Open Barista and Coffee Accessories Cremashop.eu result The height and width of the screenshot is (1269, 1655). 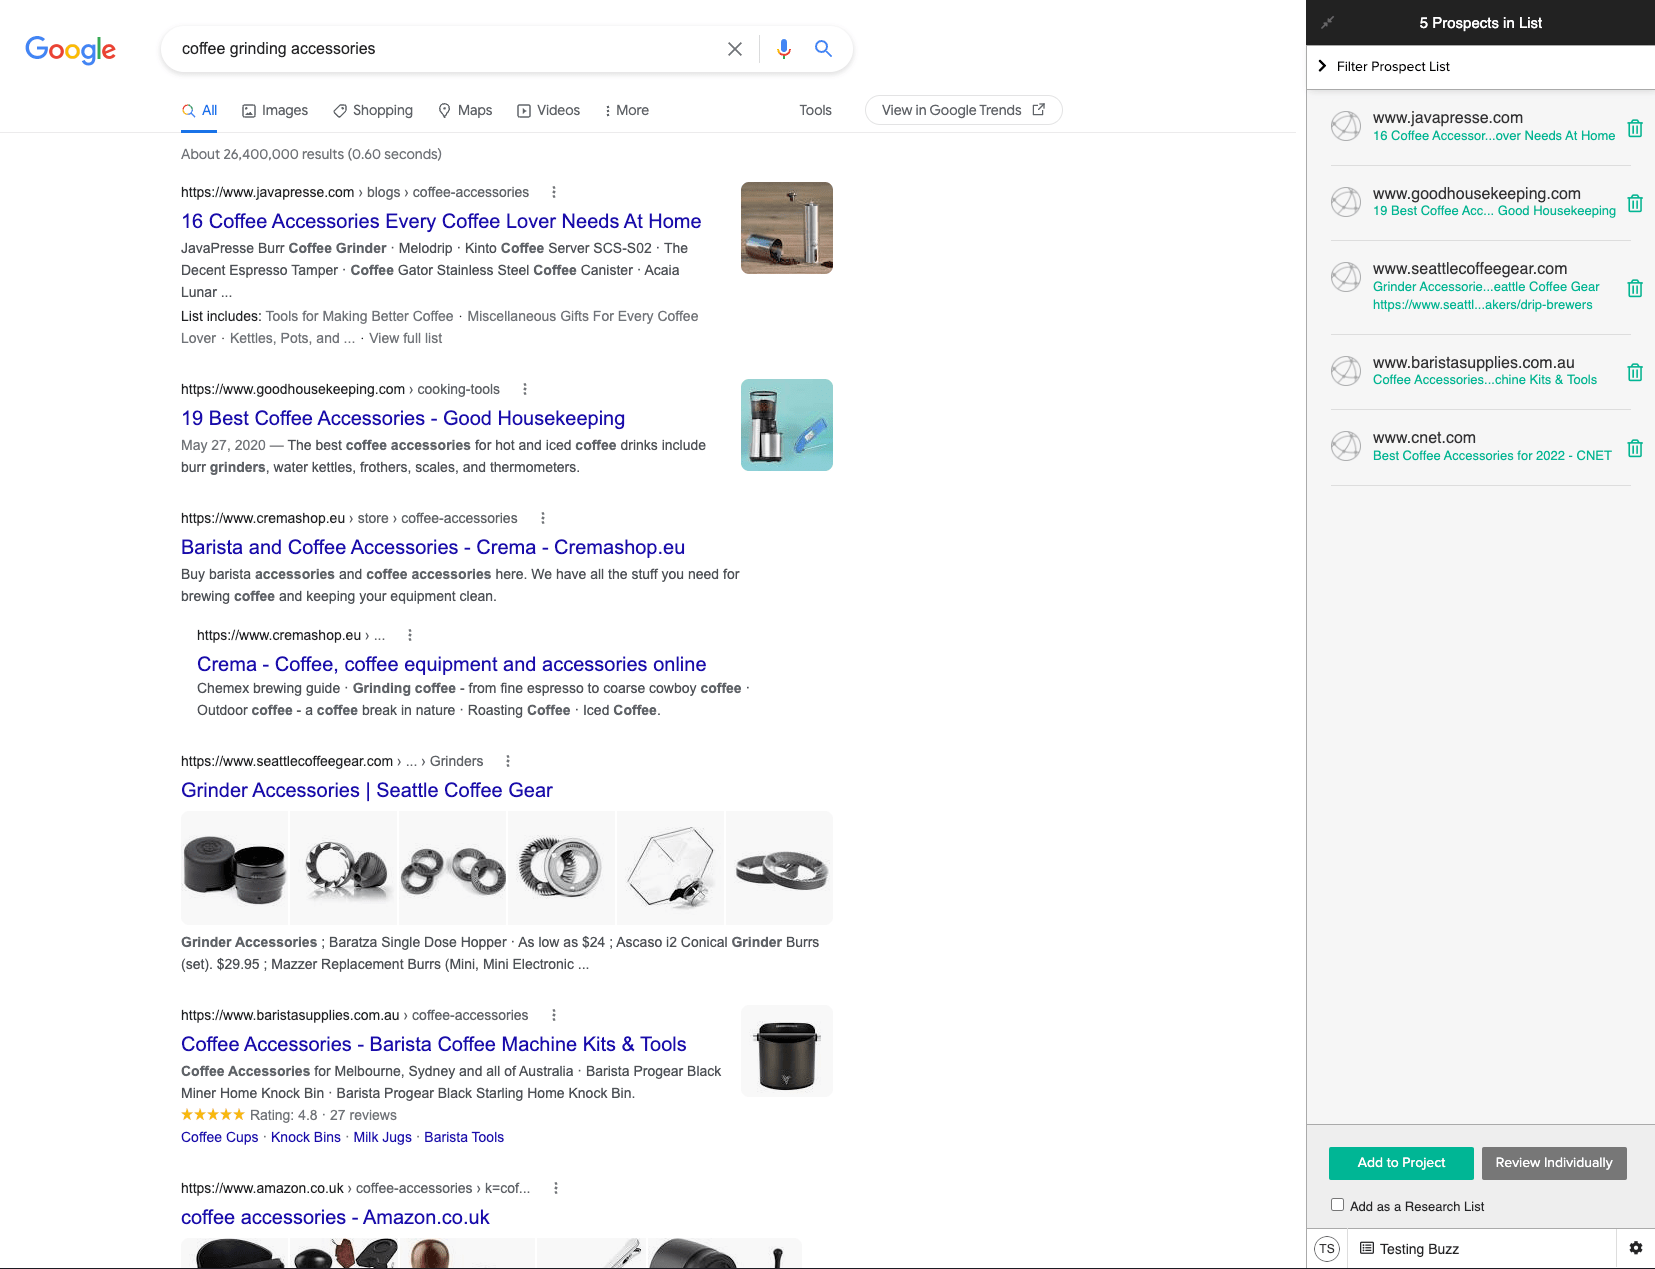pos(433,547)
